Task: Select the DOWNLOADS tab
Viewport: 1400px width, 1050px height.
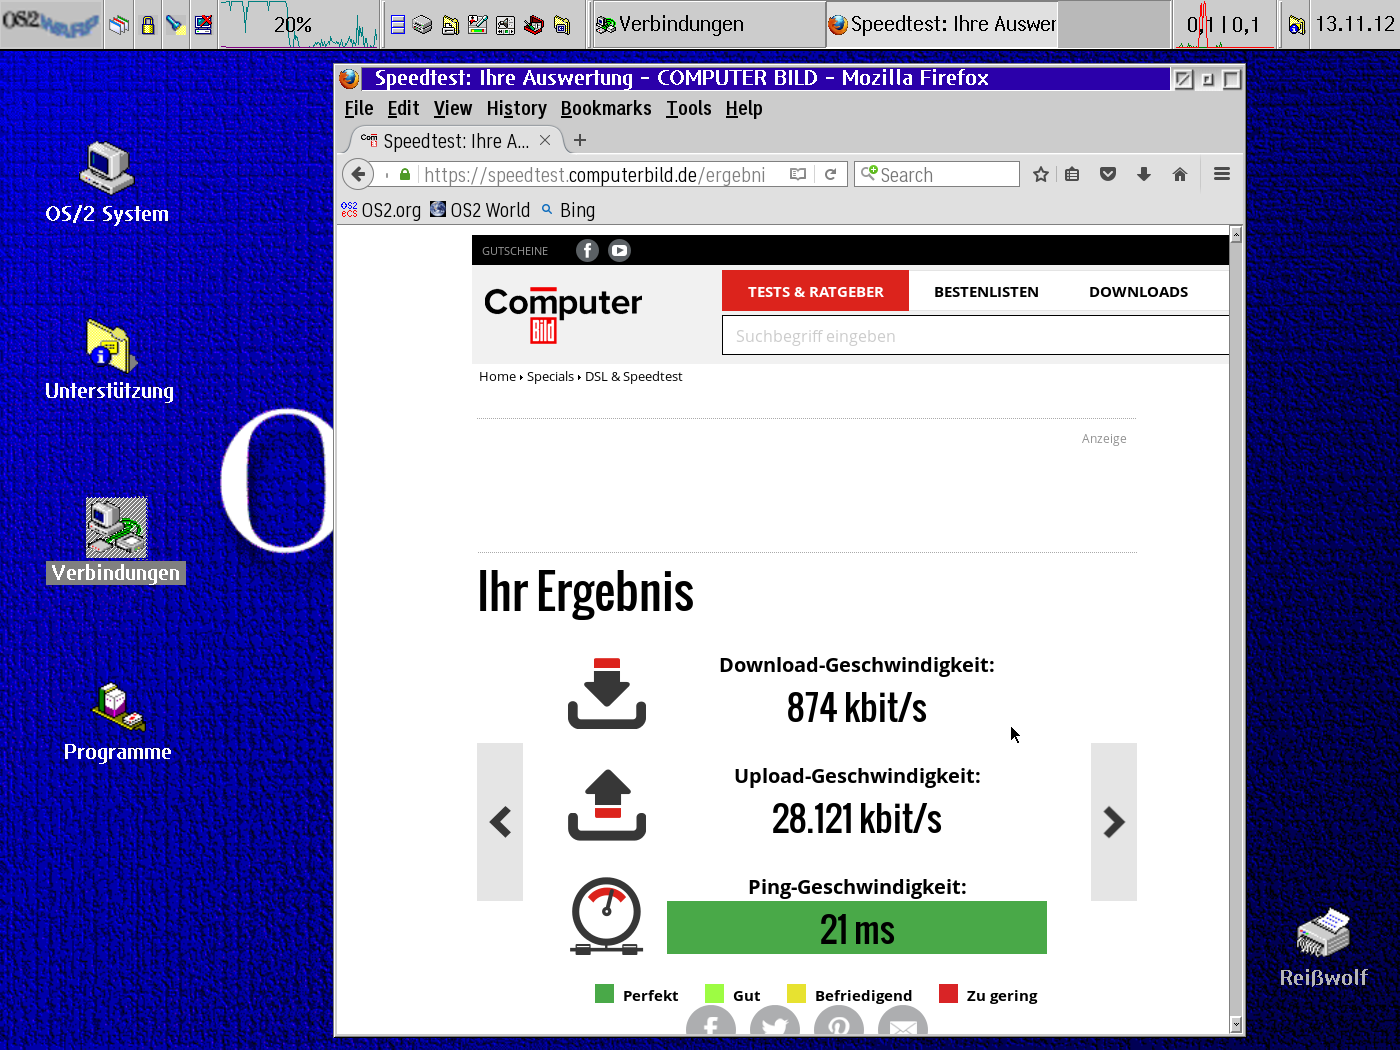Action: [x=1138, y=291]
